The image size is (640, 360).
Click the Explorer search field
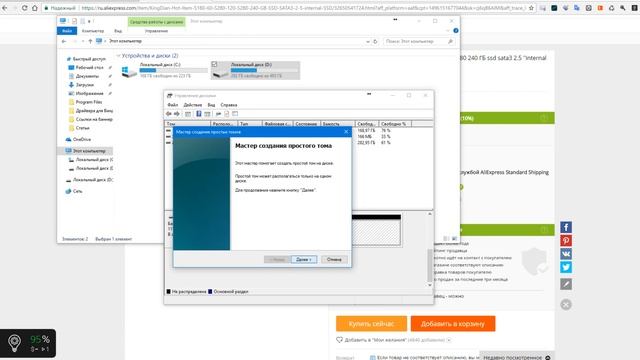point(419,41)
